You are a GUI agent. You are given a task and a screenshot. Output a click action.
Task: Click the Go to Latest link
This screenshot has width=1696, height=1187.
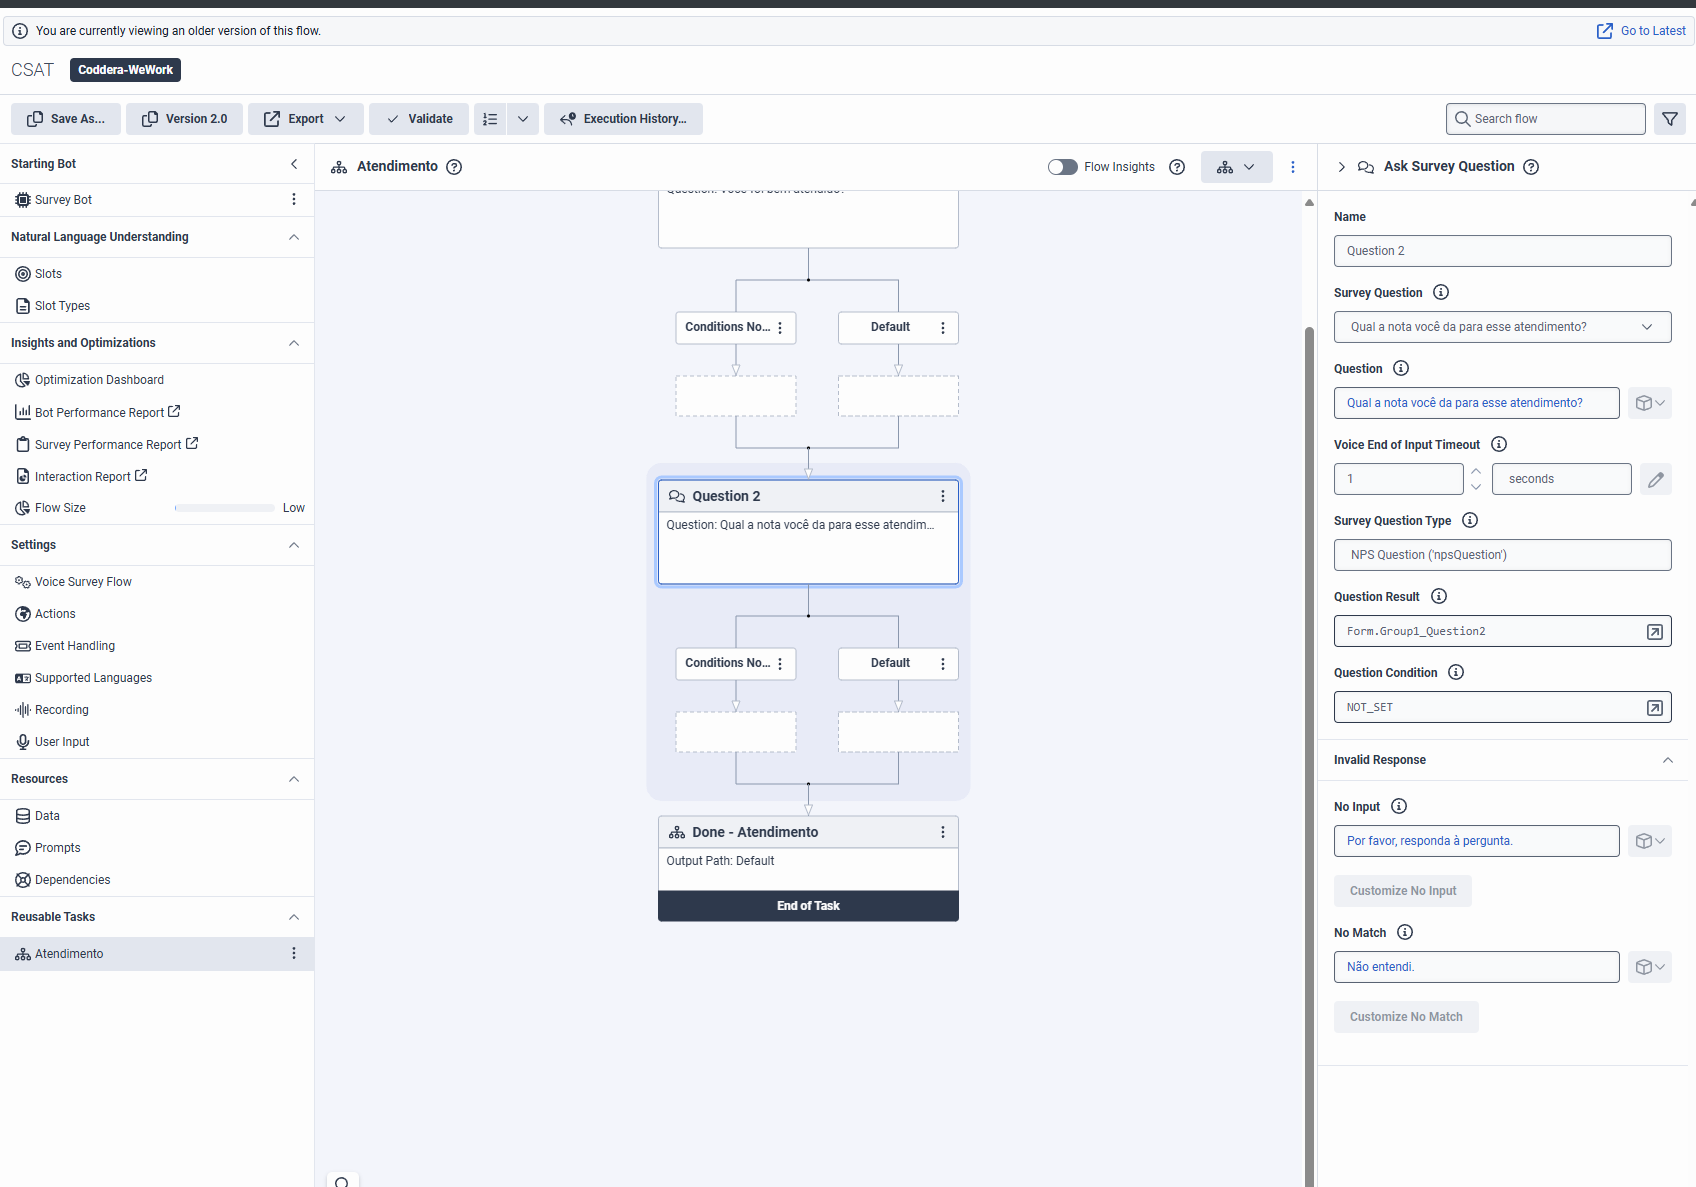click(x=1641, y=31)
